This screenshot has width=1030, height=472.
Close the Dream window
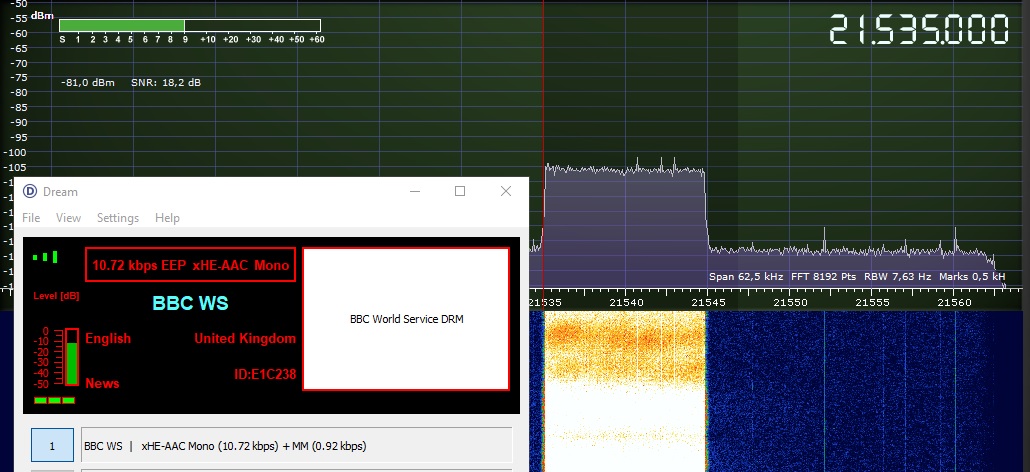point(506,191)
